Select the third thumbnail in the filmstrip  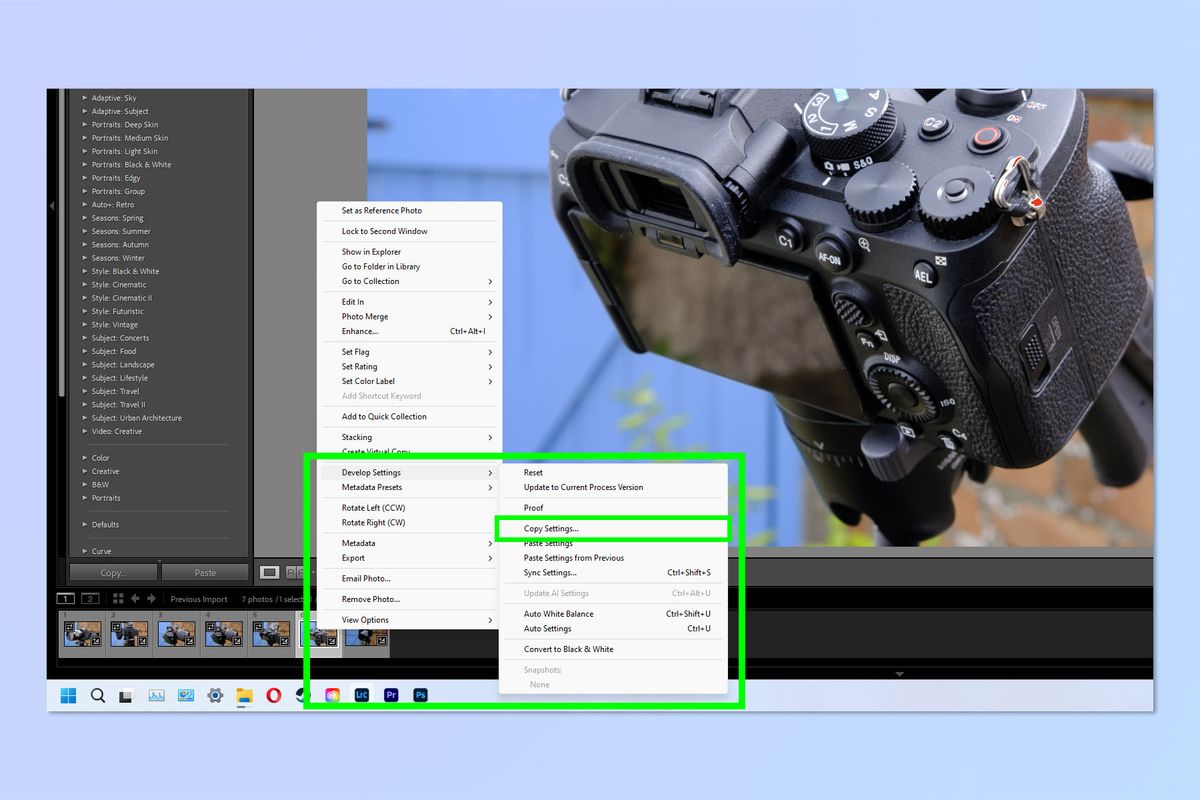[177, 635]
